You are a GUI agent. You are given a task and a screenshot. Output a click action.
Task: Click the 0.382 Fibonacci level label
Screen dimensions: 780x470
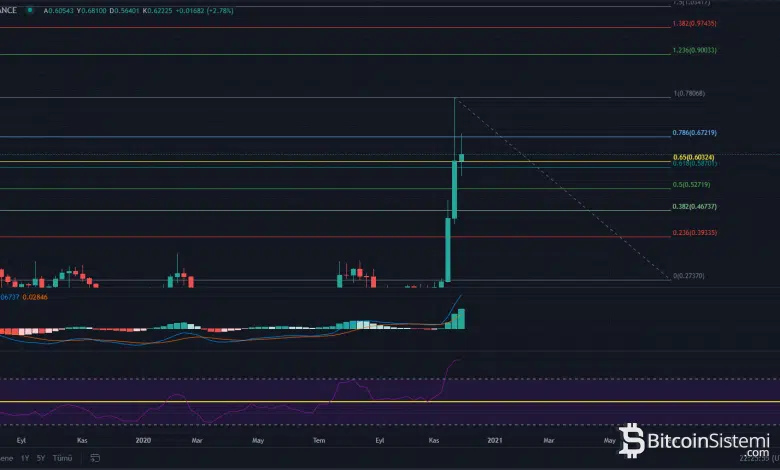click(694, 207)
